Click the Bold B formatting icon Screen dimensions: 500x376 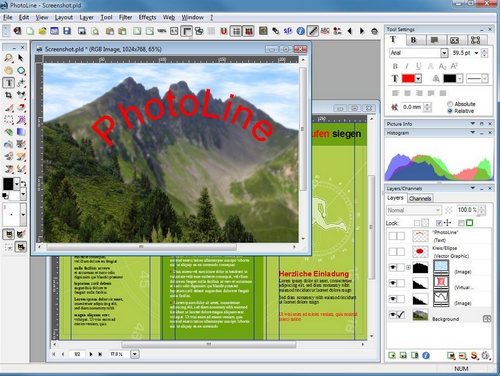click(x=395, y=66)
